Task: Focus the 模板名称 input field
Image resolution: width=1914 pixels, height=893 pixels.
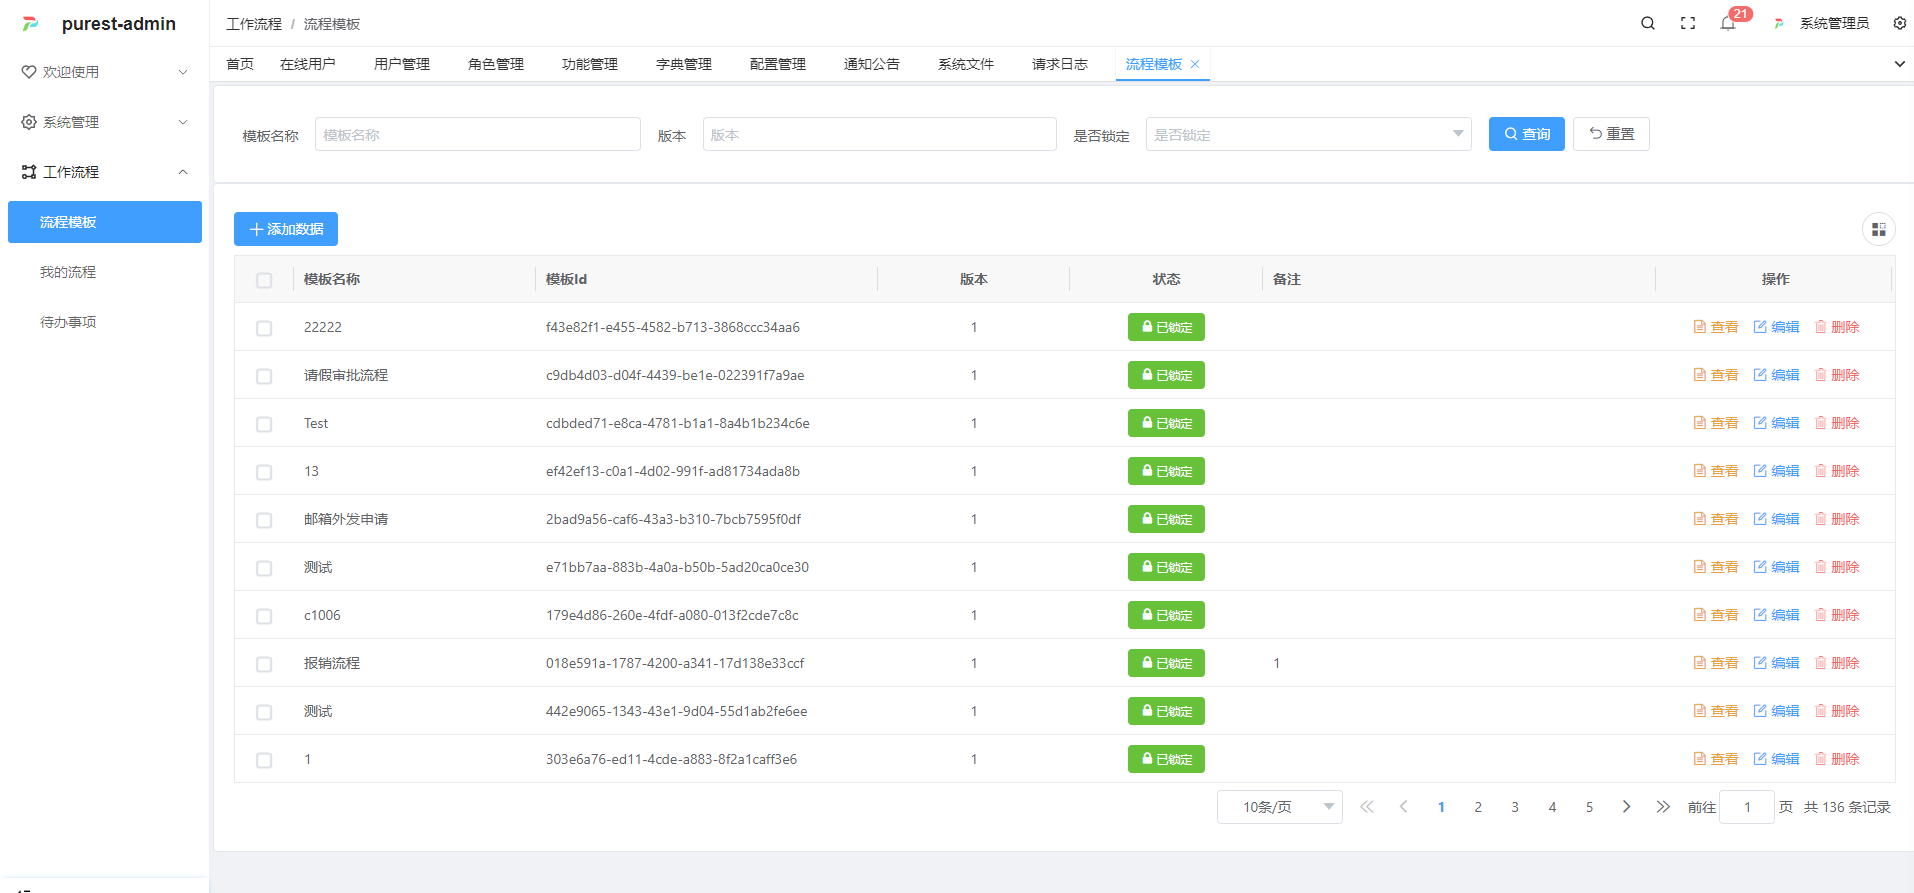Action: [477, 135]
